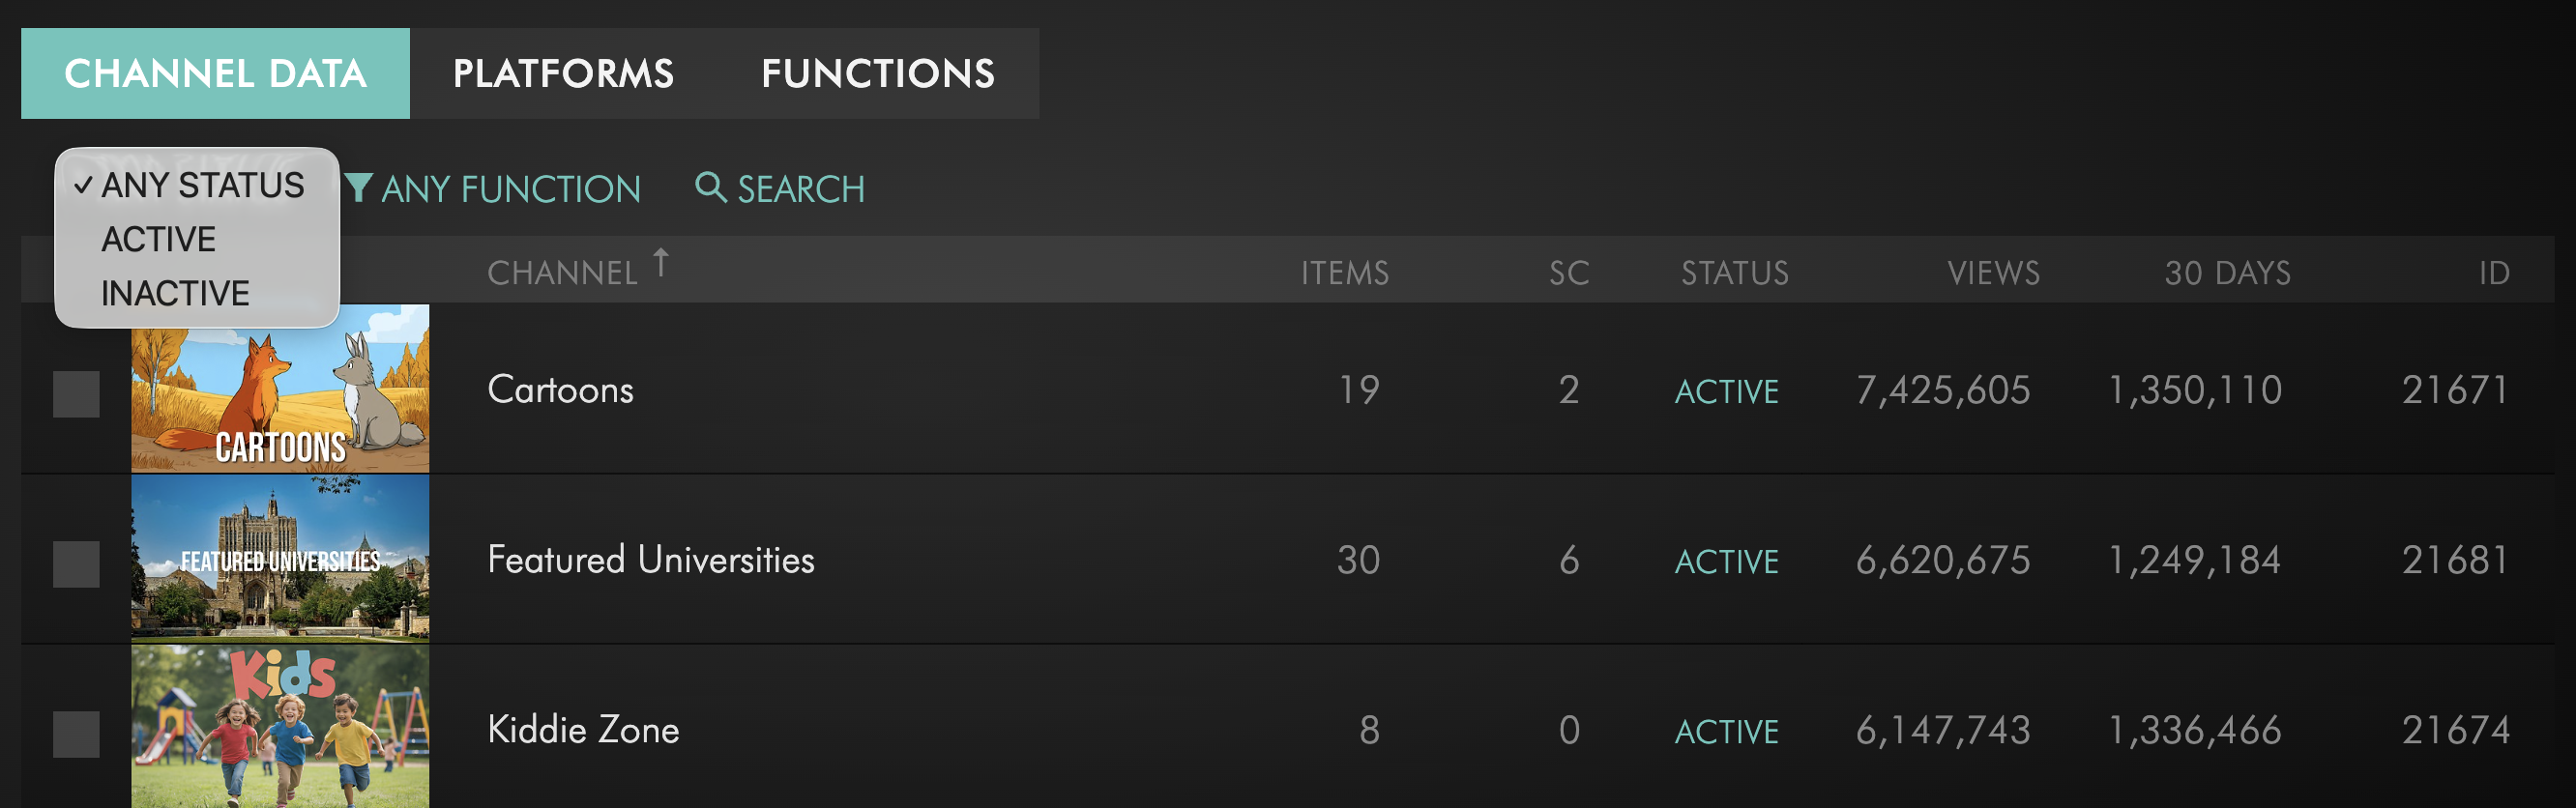Open the FUNCTIONS tab

[x=877, y=74]
